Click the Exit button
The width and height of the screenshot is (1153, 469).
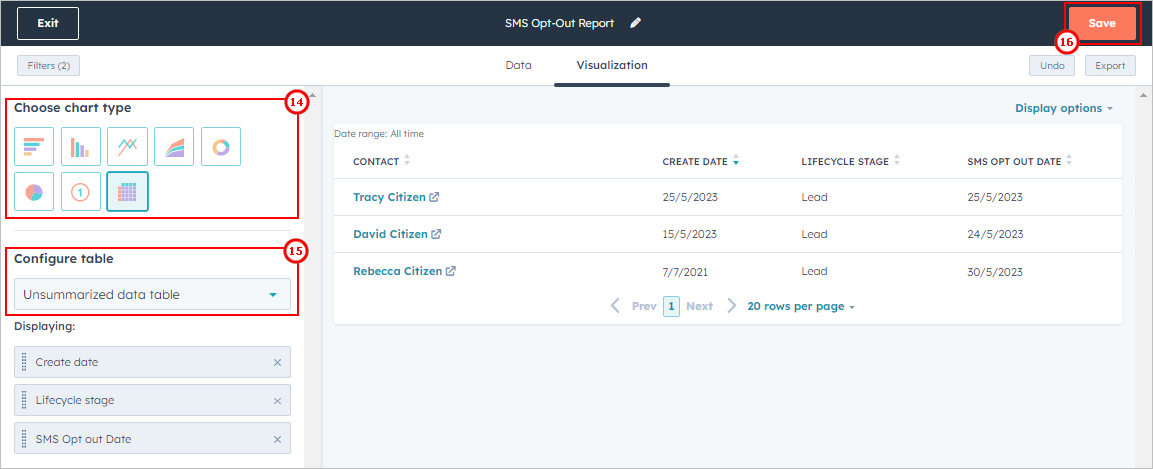tap(48, 23)
